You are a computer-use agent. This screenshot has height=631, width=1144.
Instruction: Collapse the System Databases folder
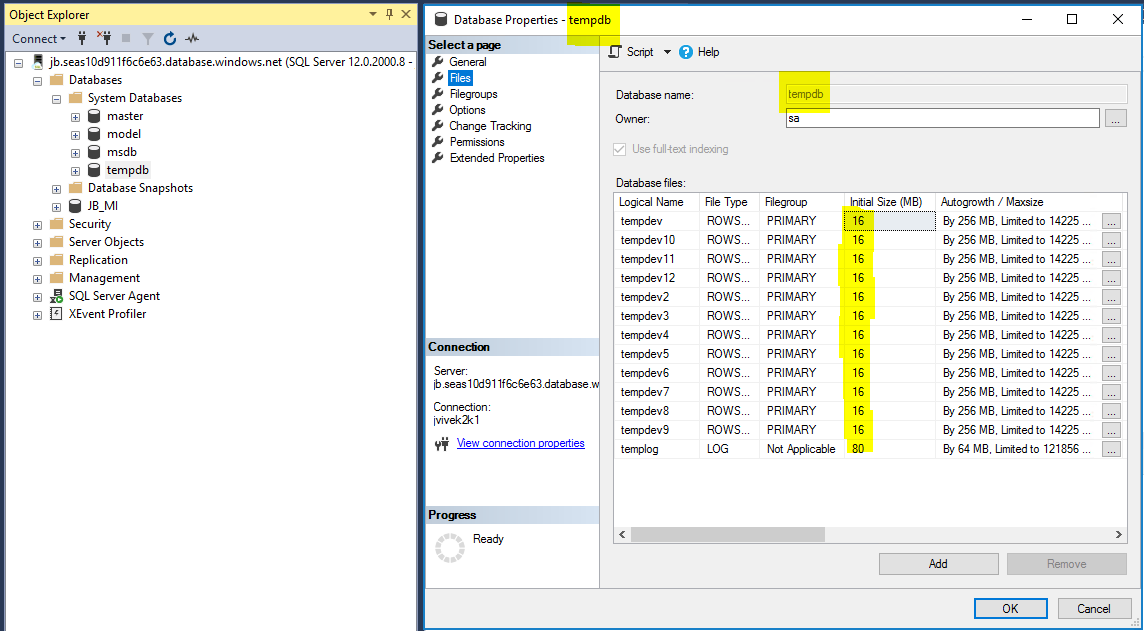click(x=56, y=98)
